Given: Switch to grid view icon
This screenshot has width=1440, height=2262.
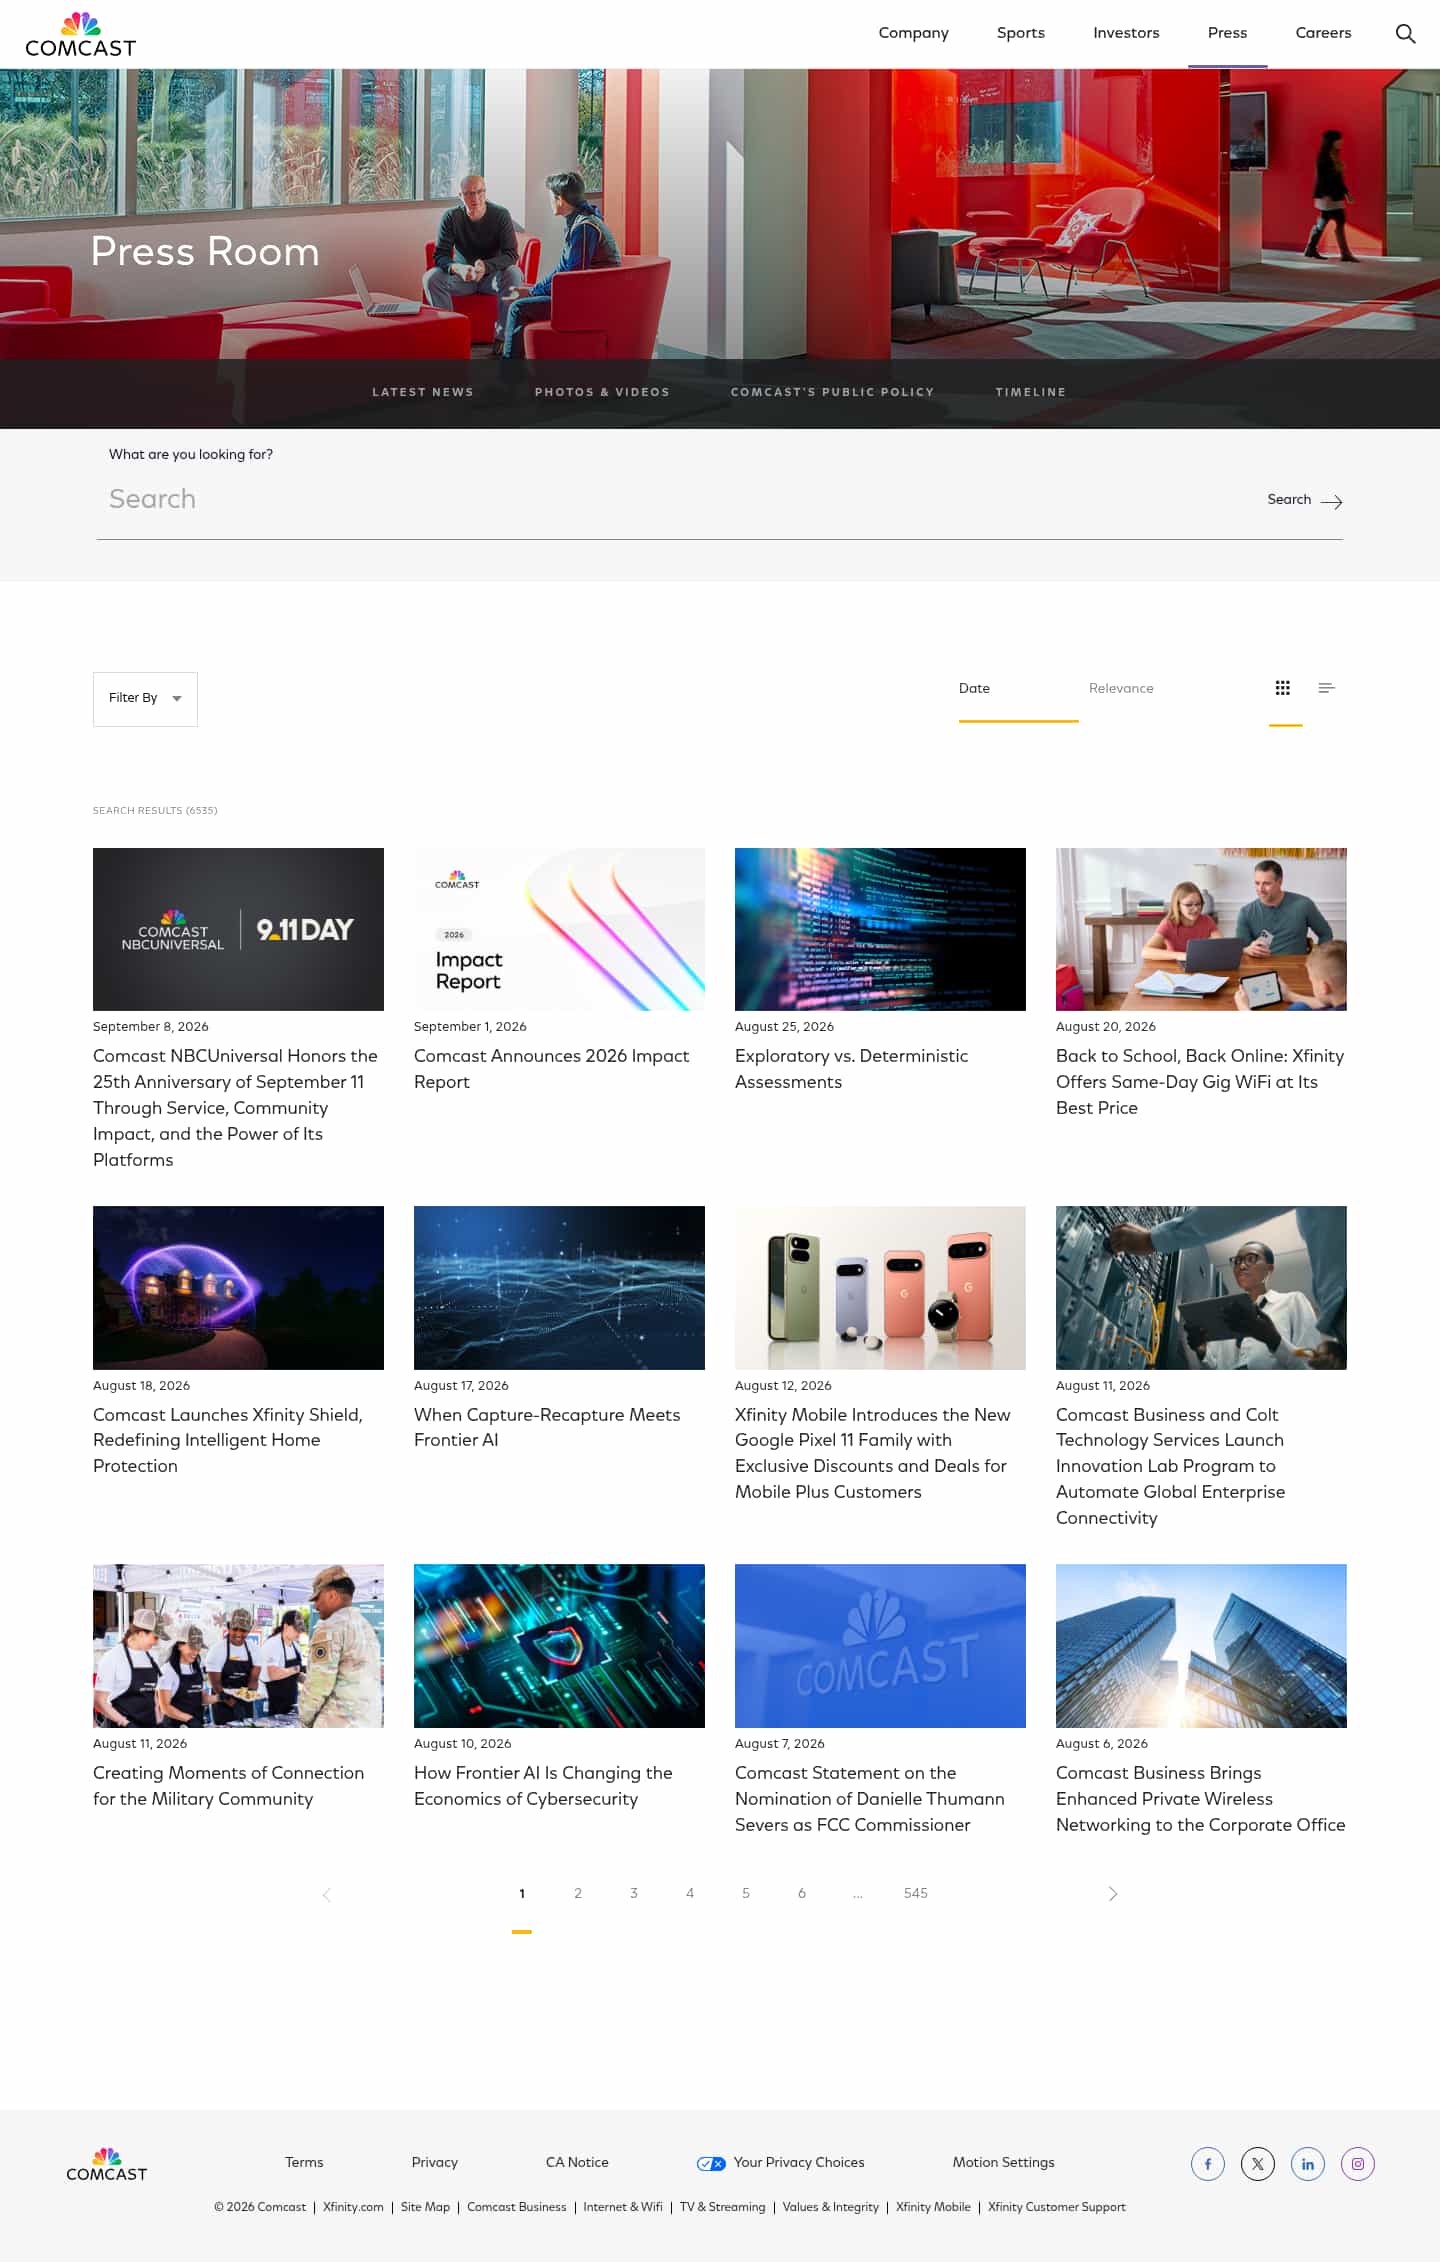Looking at the screenshot, I should 1283,688.
